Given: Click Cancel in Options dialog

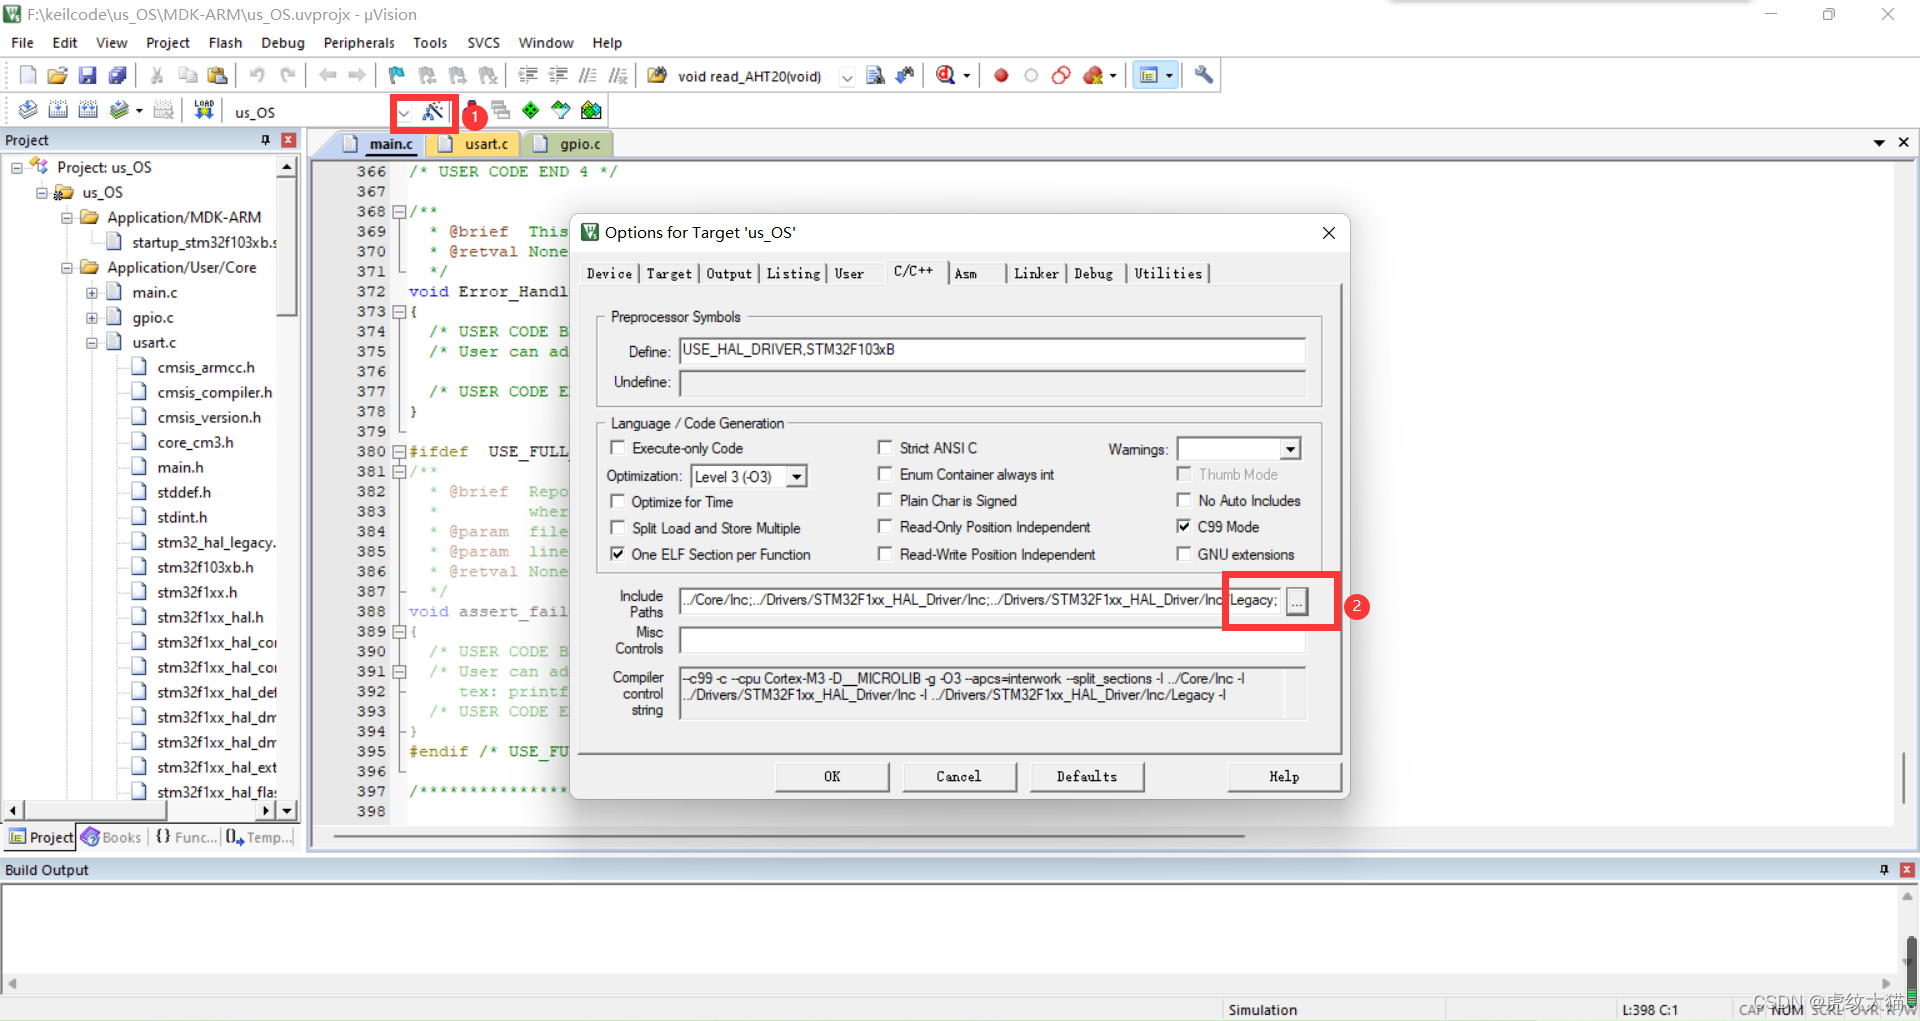Looking at the screenshot, I should (959, 776).
